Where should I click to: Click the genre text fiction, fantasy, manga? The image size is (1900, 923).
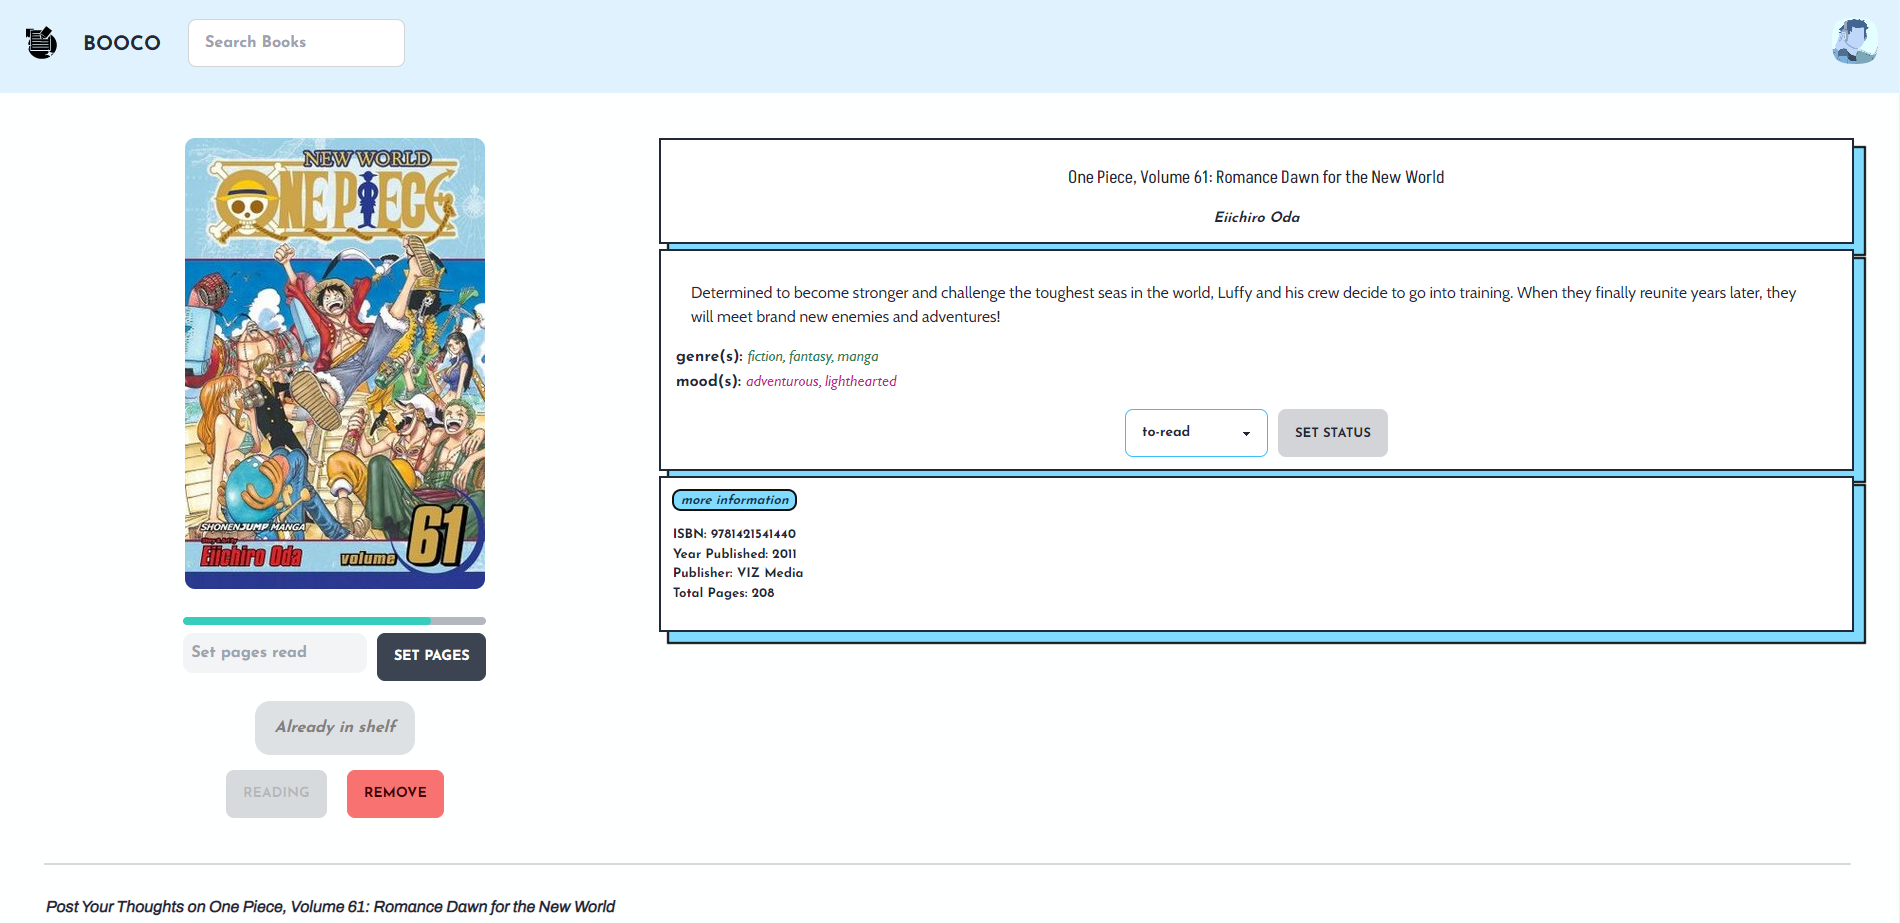[x=812, y=357]
